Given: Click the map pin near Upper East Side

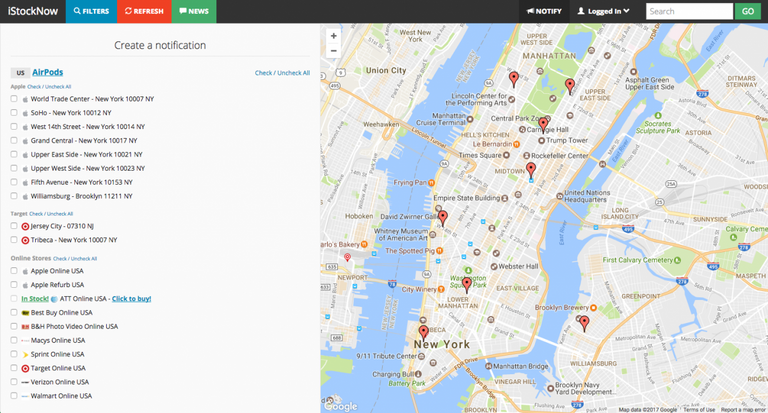Looking at the screenshot, I should click(570, 85).
